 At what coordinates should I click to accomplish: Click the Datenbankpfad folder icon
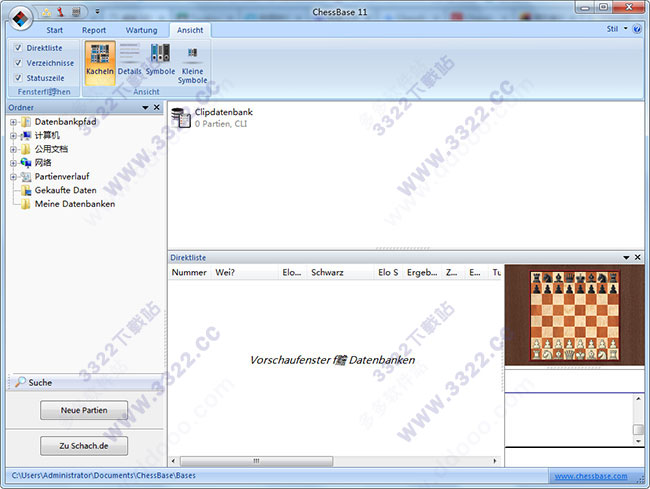pos(26,122)
